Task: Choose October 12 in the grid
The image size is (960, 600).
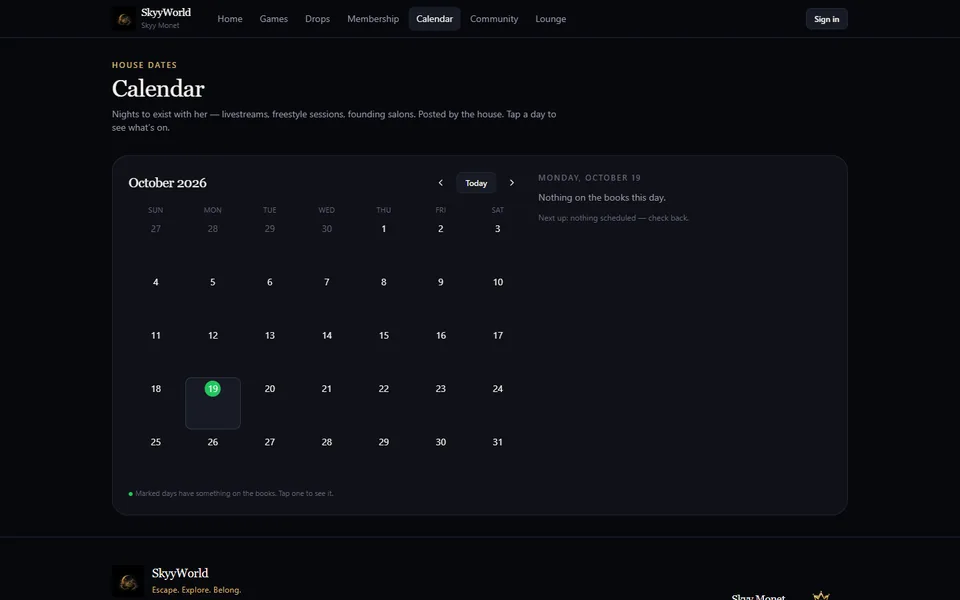Action: point(212,350)
